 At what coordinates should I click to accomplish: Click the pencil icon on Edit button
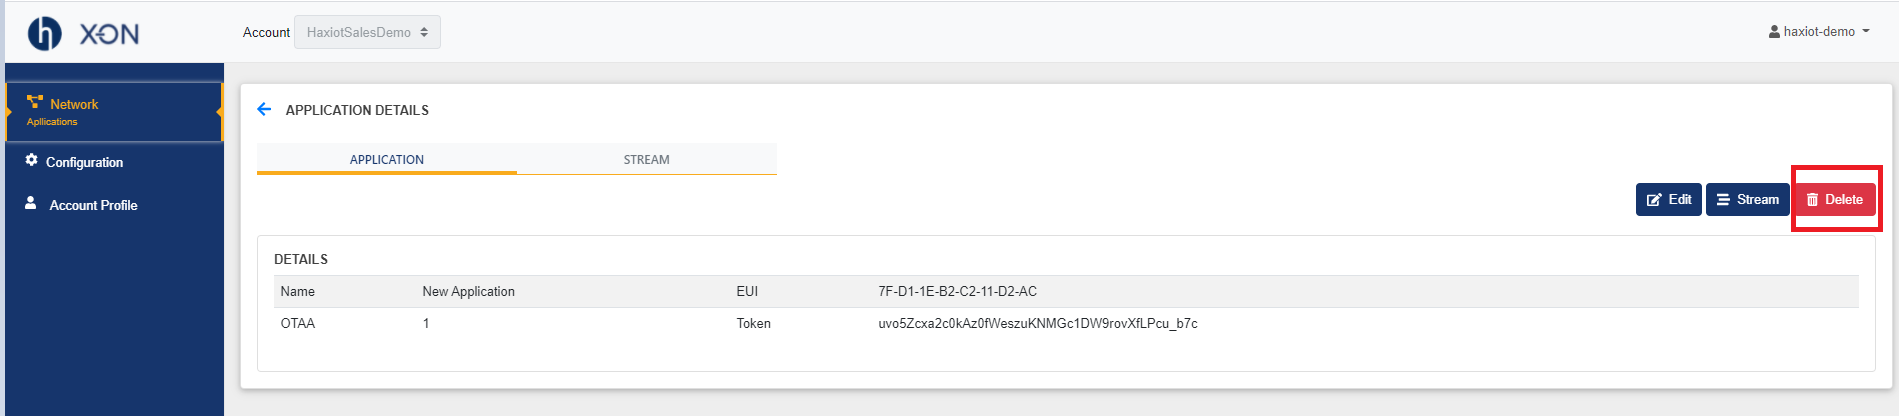pos(1654,200)
